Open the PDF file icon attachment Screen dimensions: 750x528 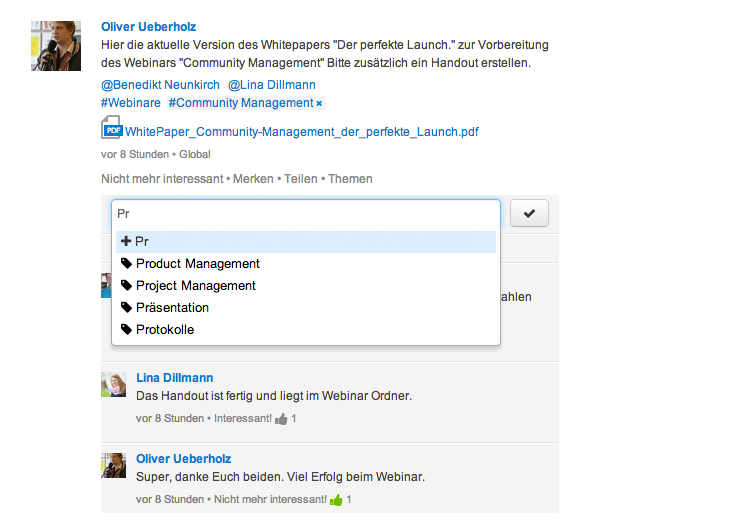pyautogui.click(x=112, y=128)
